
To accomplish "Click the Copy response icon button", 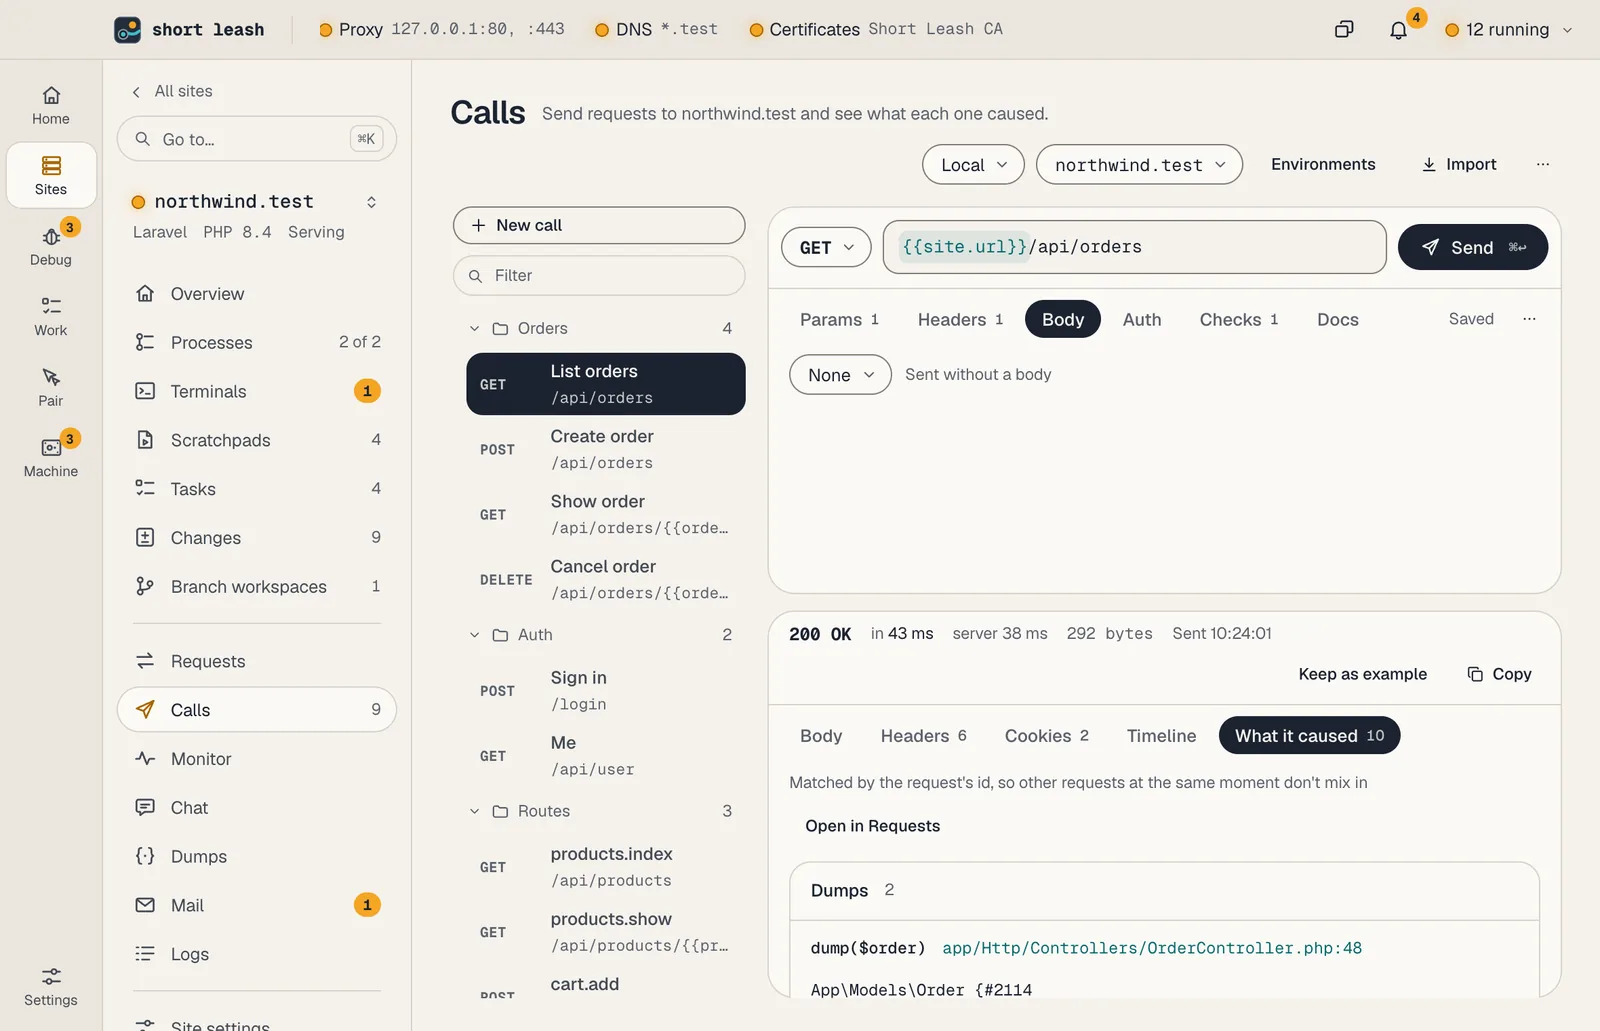I will (x=1499, y=674).
